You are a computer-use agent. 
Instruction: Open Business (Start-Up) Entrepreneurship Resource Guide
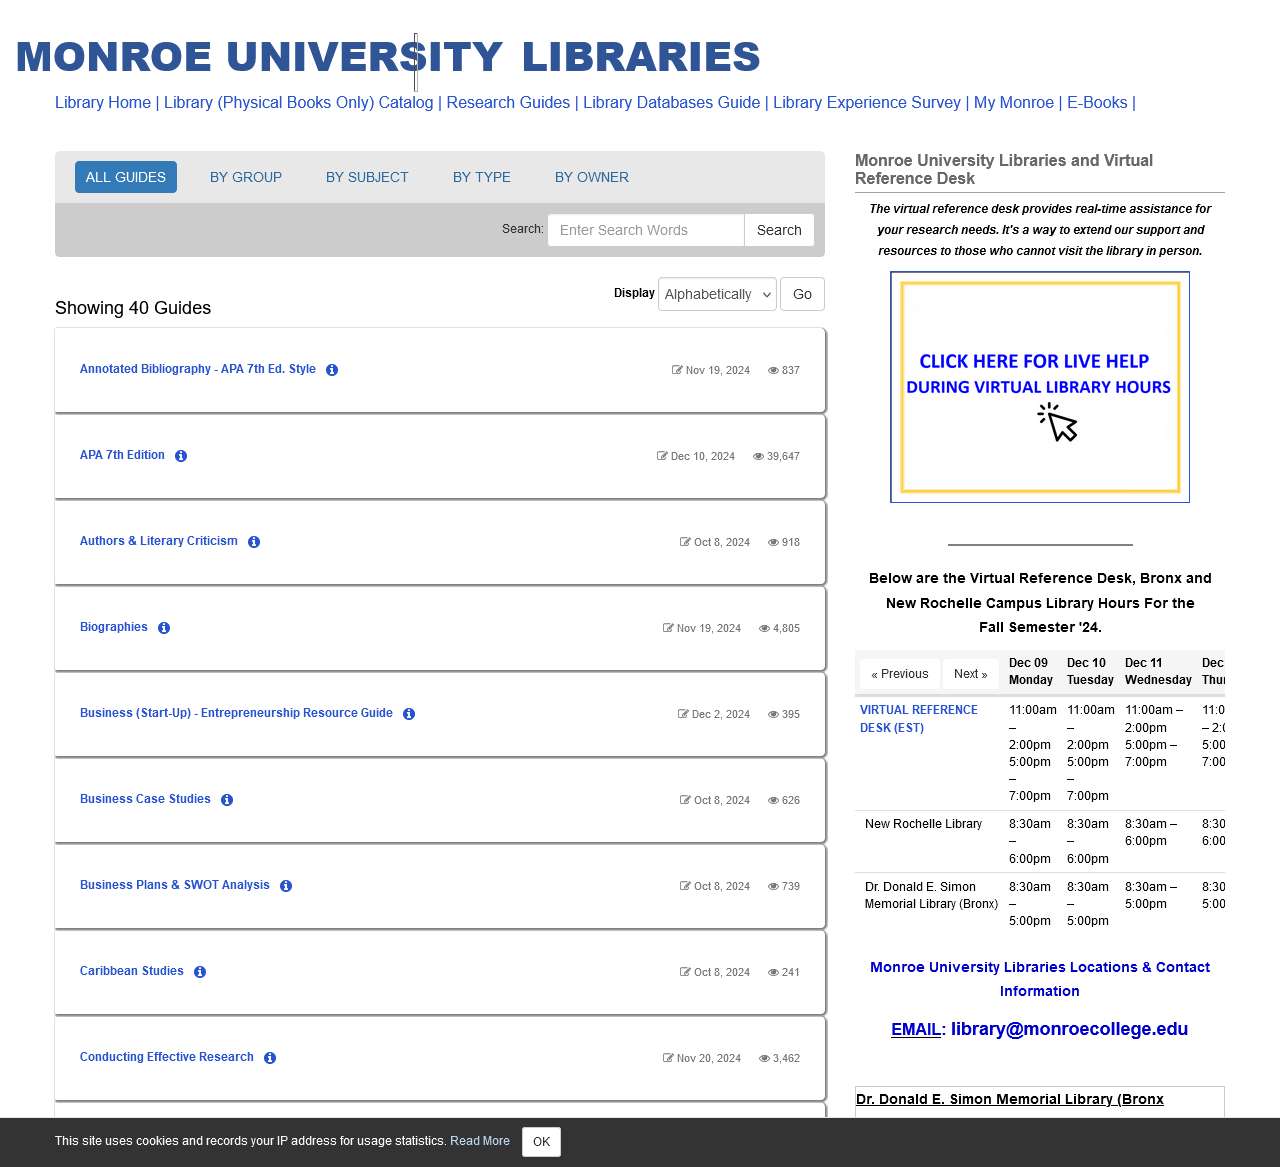point(236,713)
